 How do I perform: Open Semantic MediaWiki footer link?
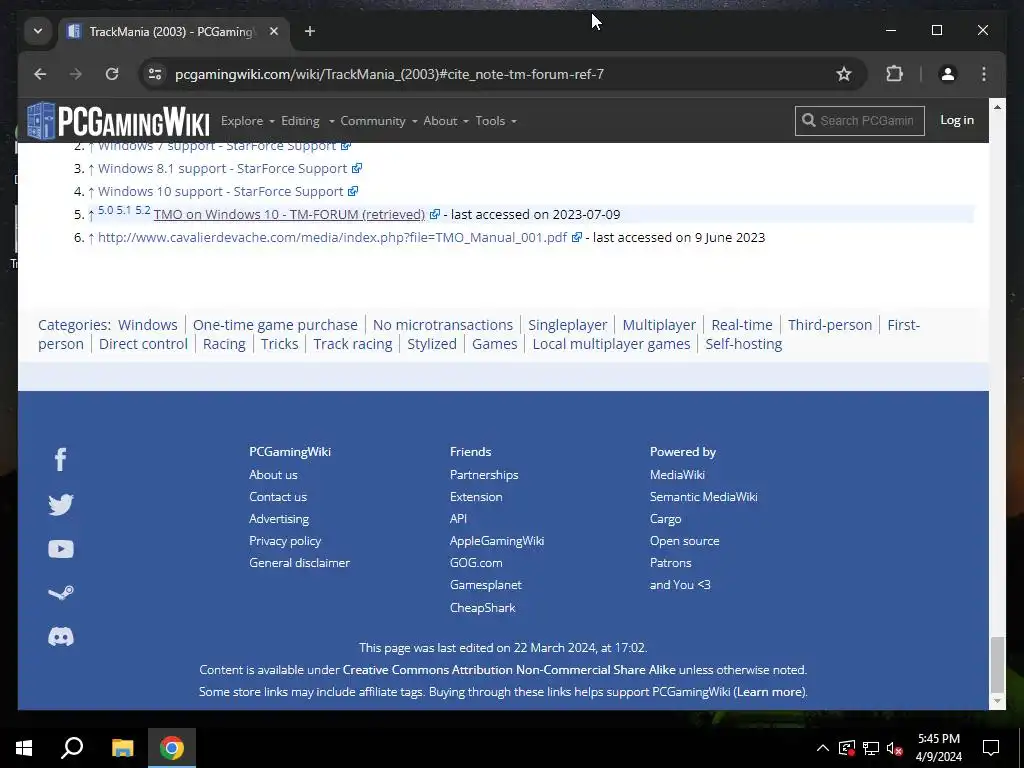703,497
